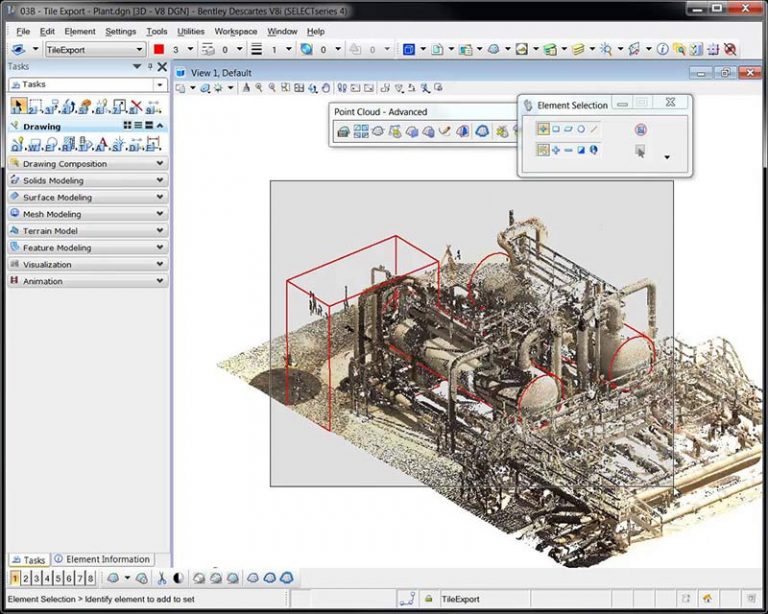768x614 pixels.
Task: Toggle the Tasks panel pin
Action: (150, 67)
